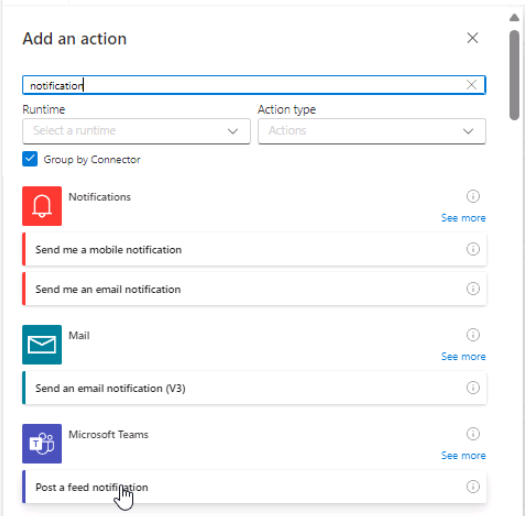Click the Microsoft Teams connector icon

(x=42, y=444)
